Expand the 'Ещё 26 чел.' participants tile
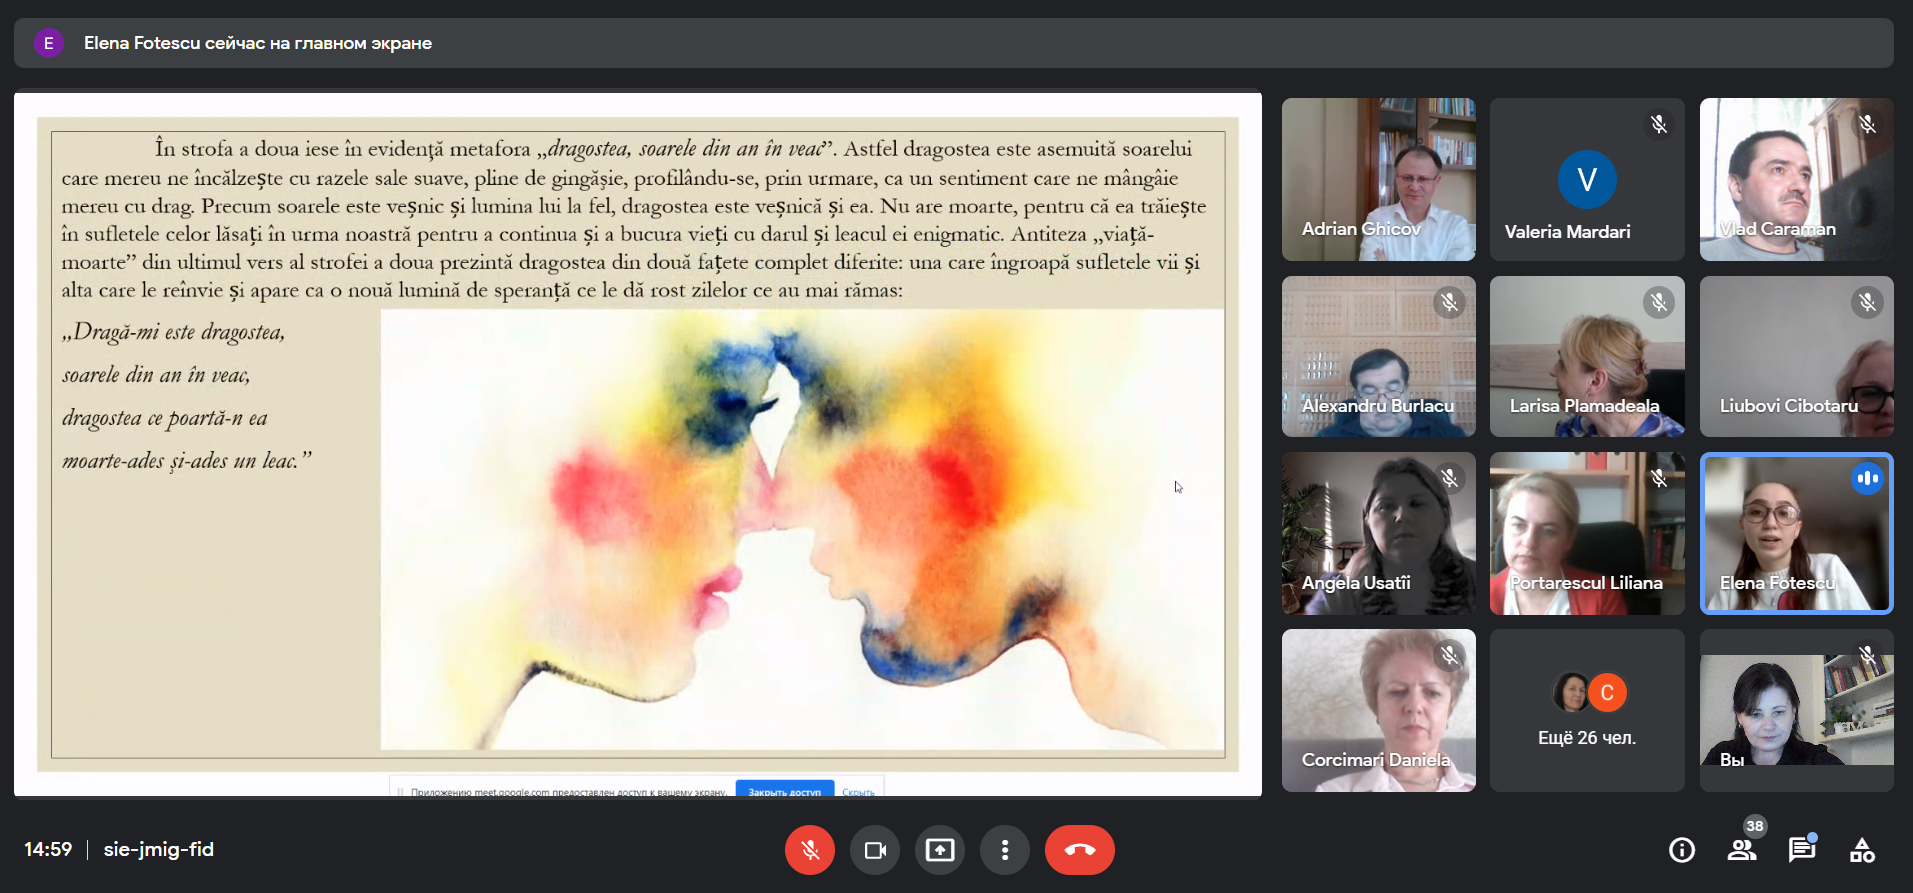The height and width of the screenshot is (893, 1913). (1587, 711)
